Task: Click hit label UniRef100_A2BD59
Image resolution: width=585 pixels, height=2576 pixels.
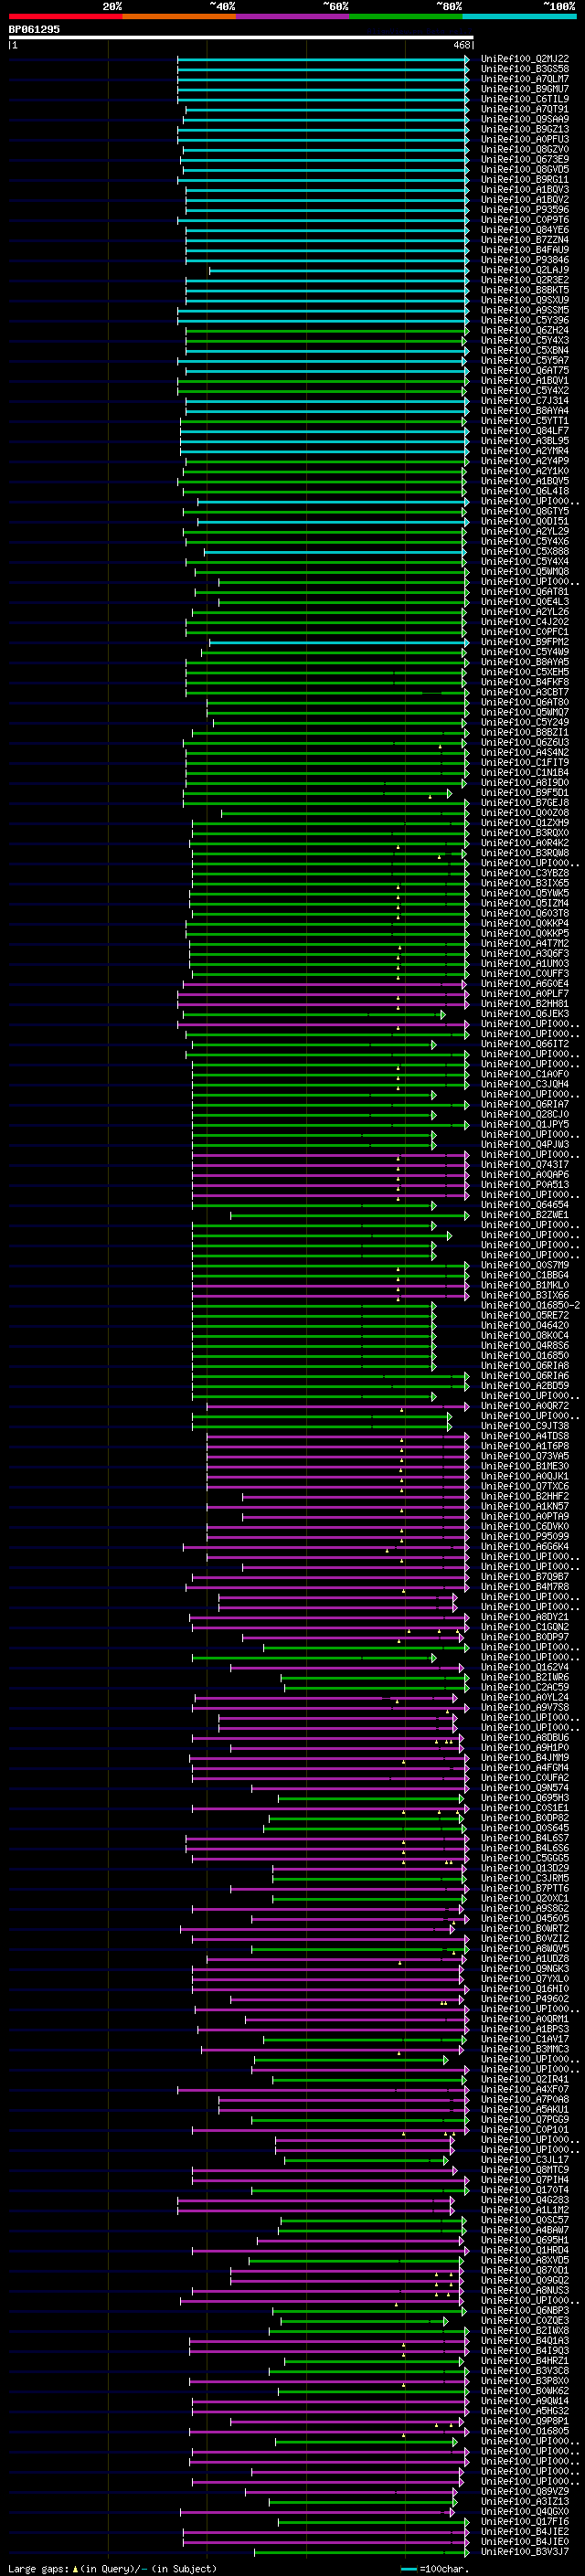Action: tap(524, 1385)
